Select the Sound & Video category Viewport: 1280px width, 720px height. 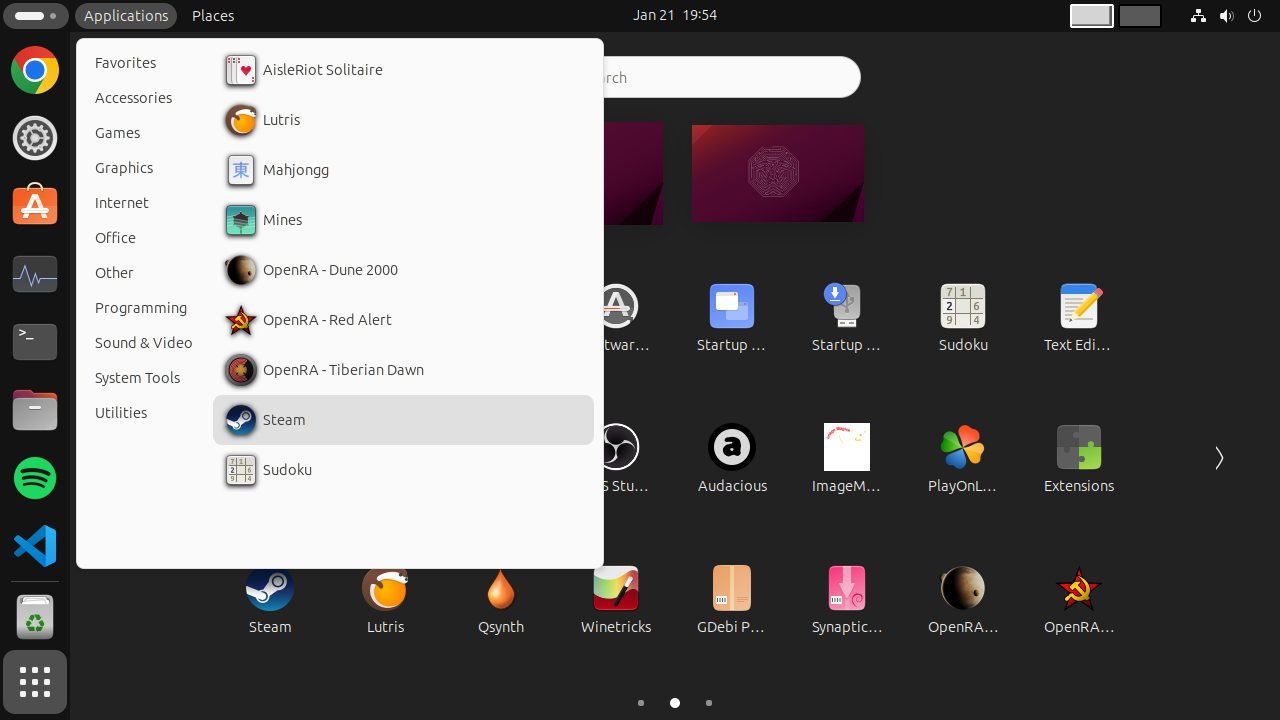(143, 343)
